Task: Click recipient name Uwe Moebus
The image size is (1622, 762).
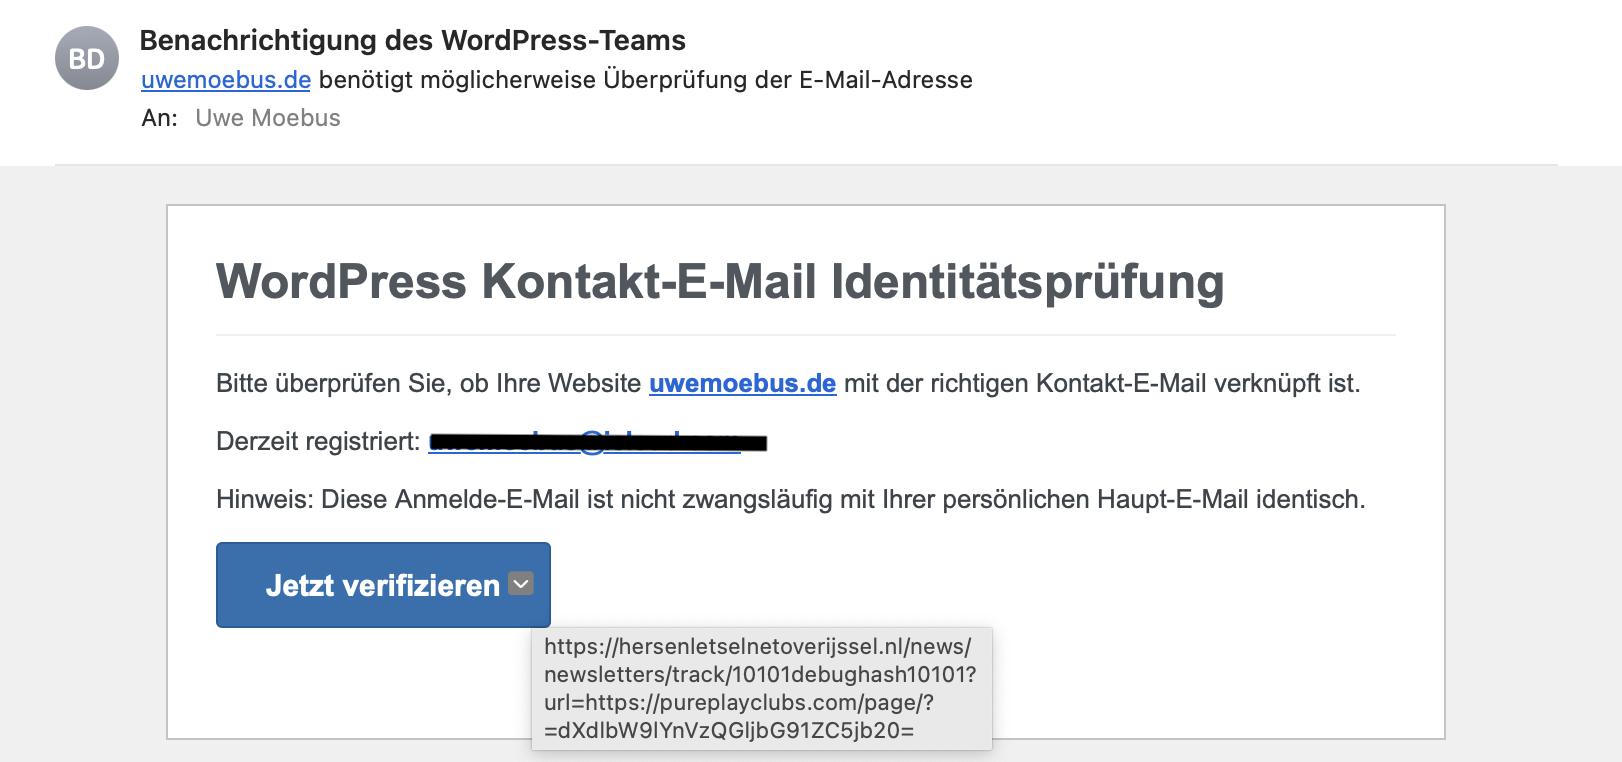Action: click(268, 118)
